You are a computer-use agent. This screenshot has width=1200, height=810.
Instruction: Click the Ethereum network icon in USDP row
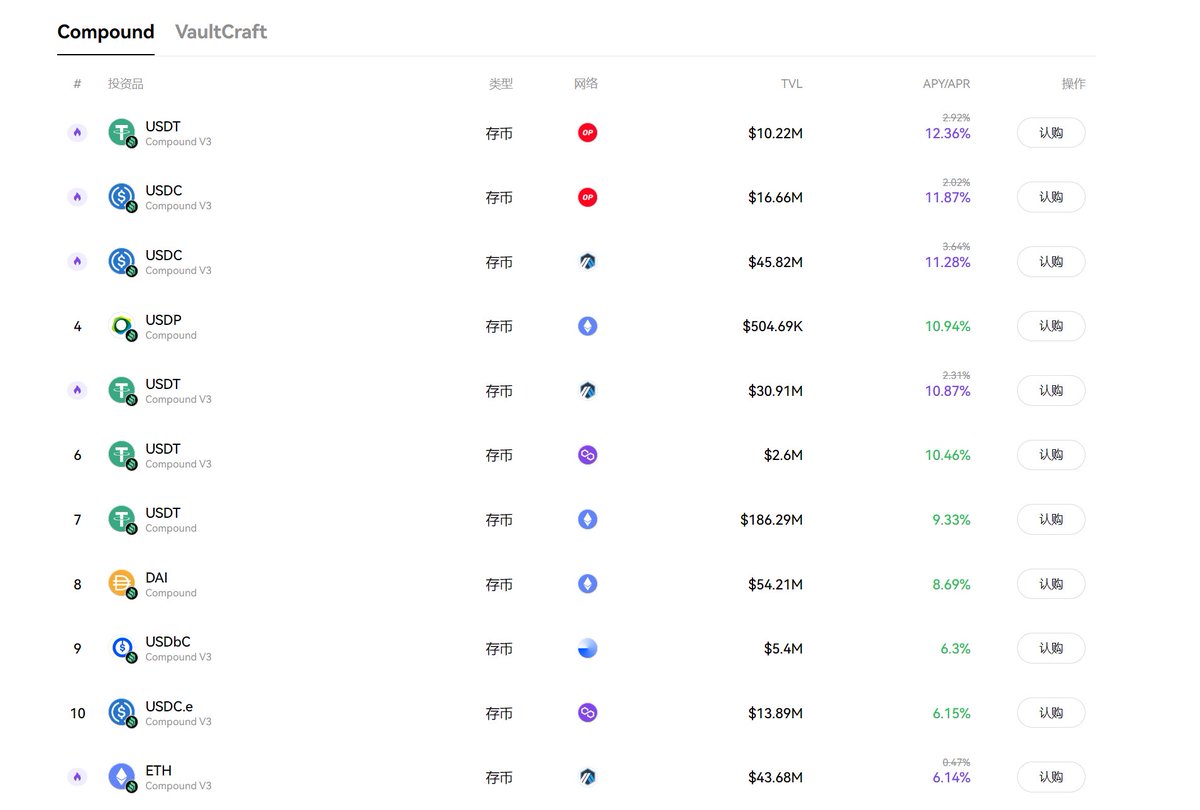[x=588, y=326]
